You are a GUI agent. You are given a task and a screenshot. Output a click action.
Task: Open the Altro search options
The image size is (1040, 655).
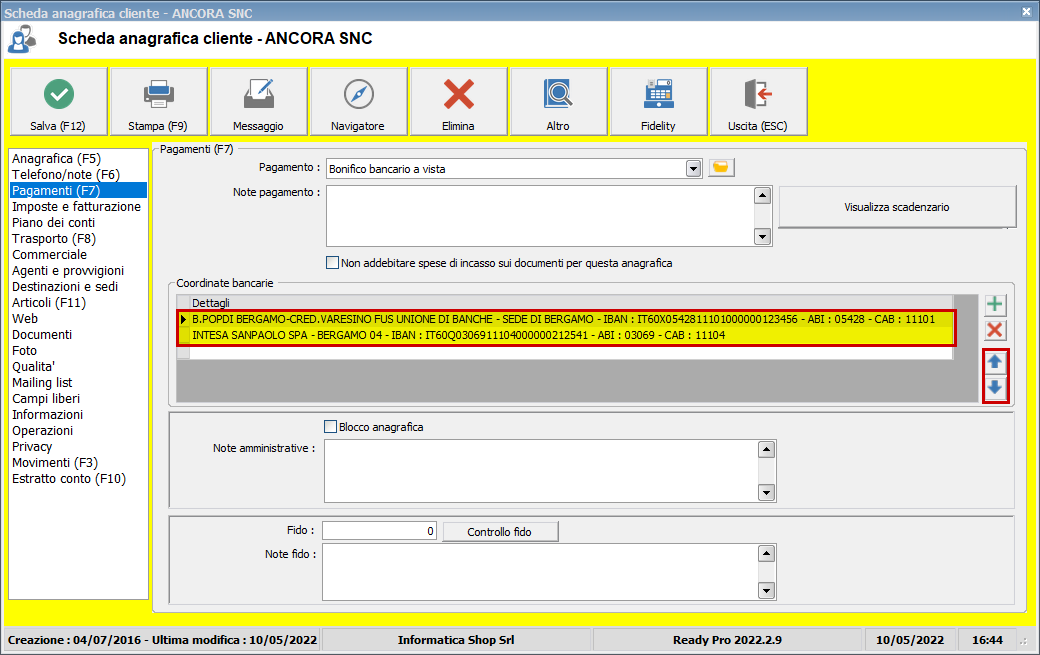(x=558, y=101)
